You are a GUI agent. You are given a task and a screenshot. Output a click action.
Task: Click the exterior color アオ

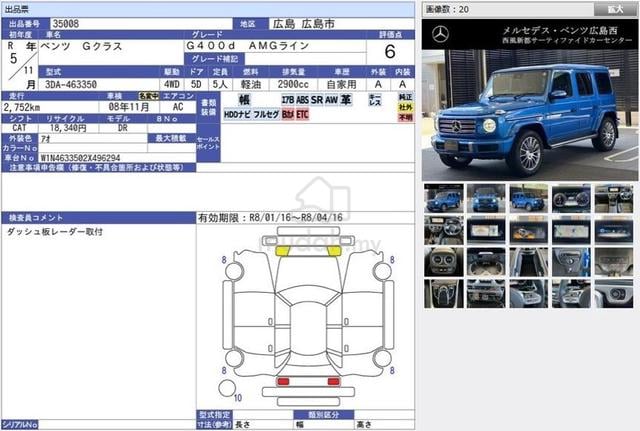click(45, 139)
